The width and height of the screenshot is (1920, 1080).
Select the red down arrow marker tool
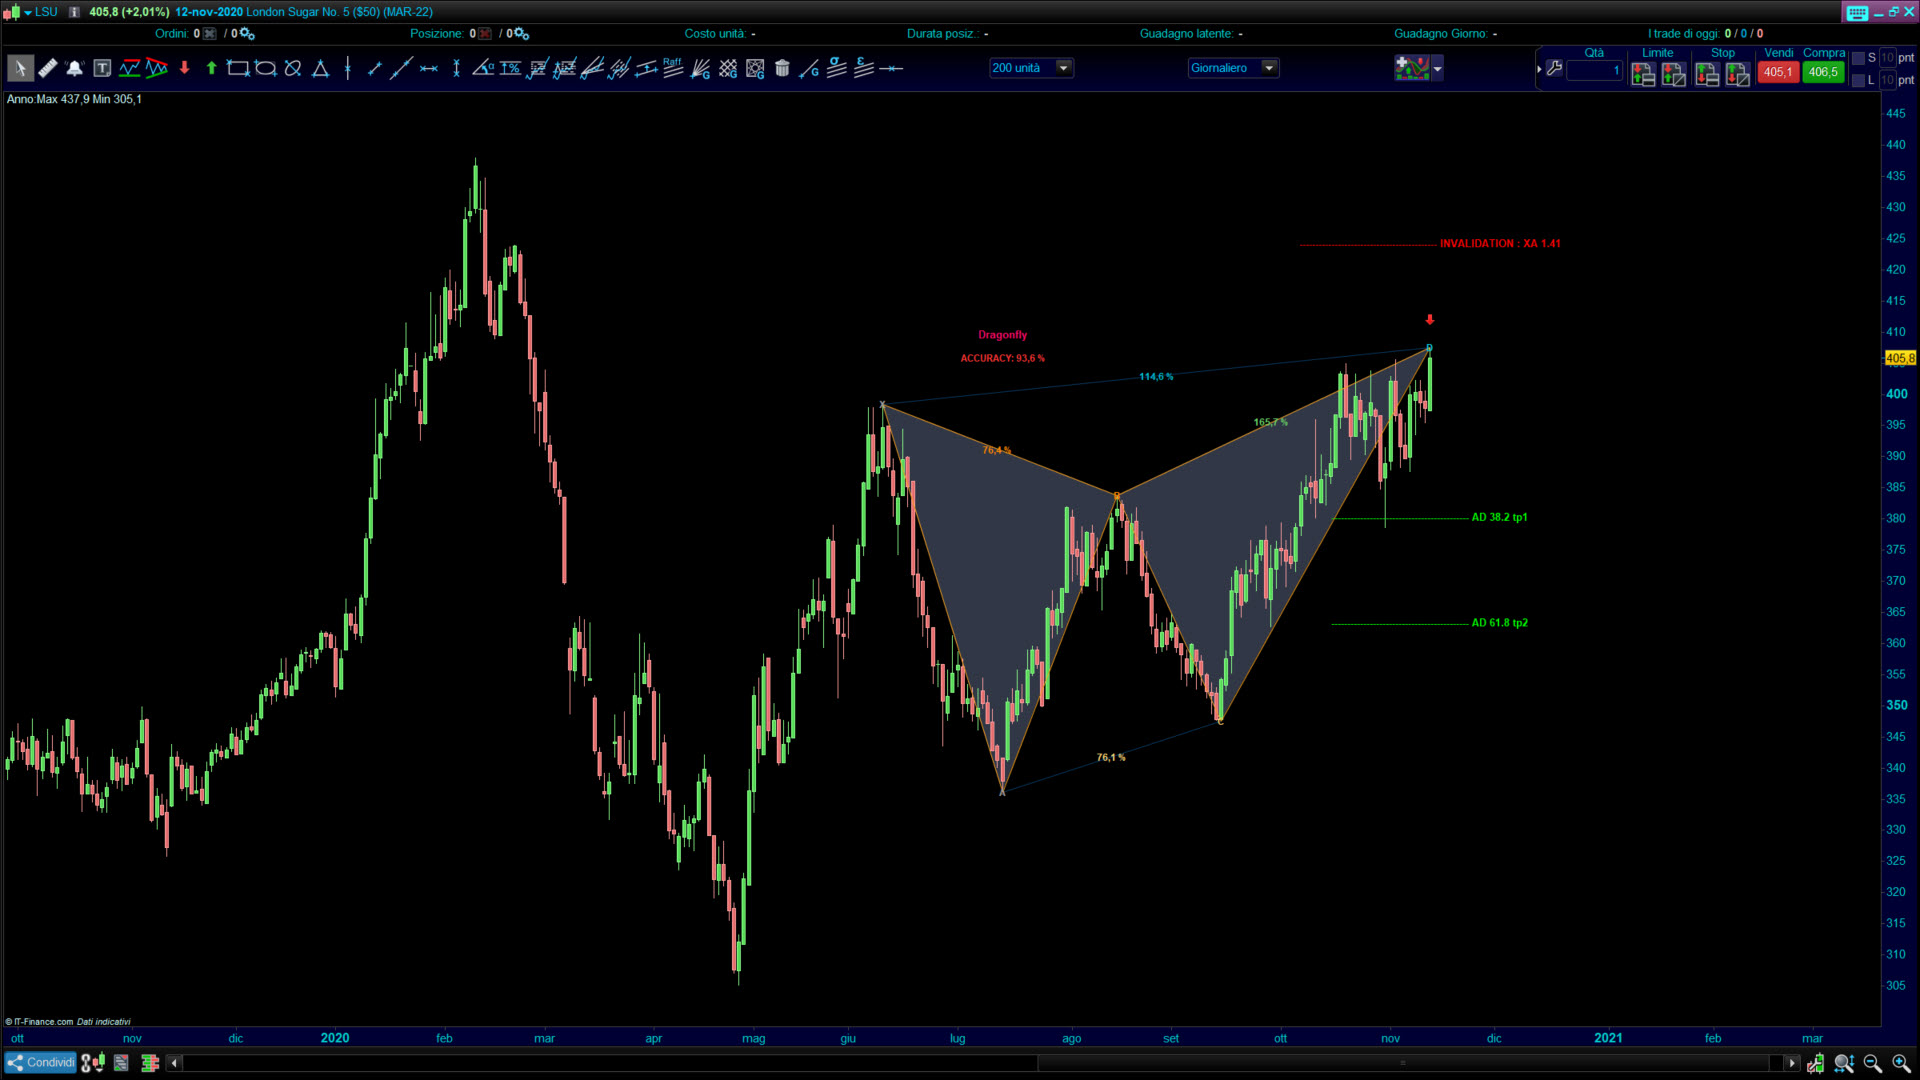[184, 68]
